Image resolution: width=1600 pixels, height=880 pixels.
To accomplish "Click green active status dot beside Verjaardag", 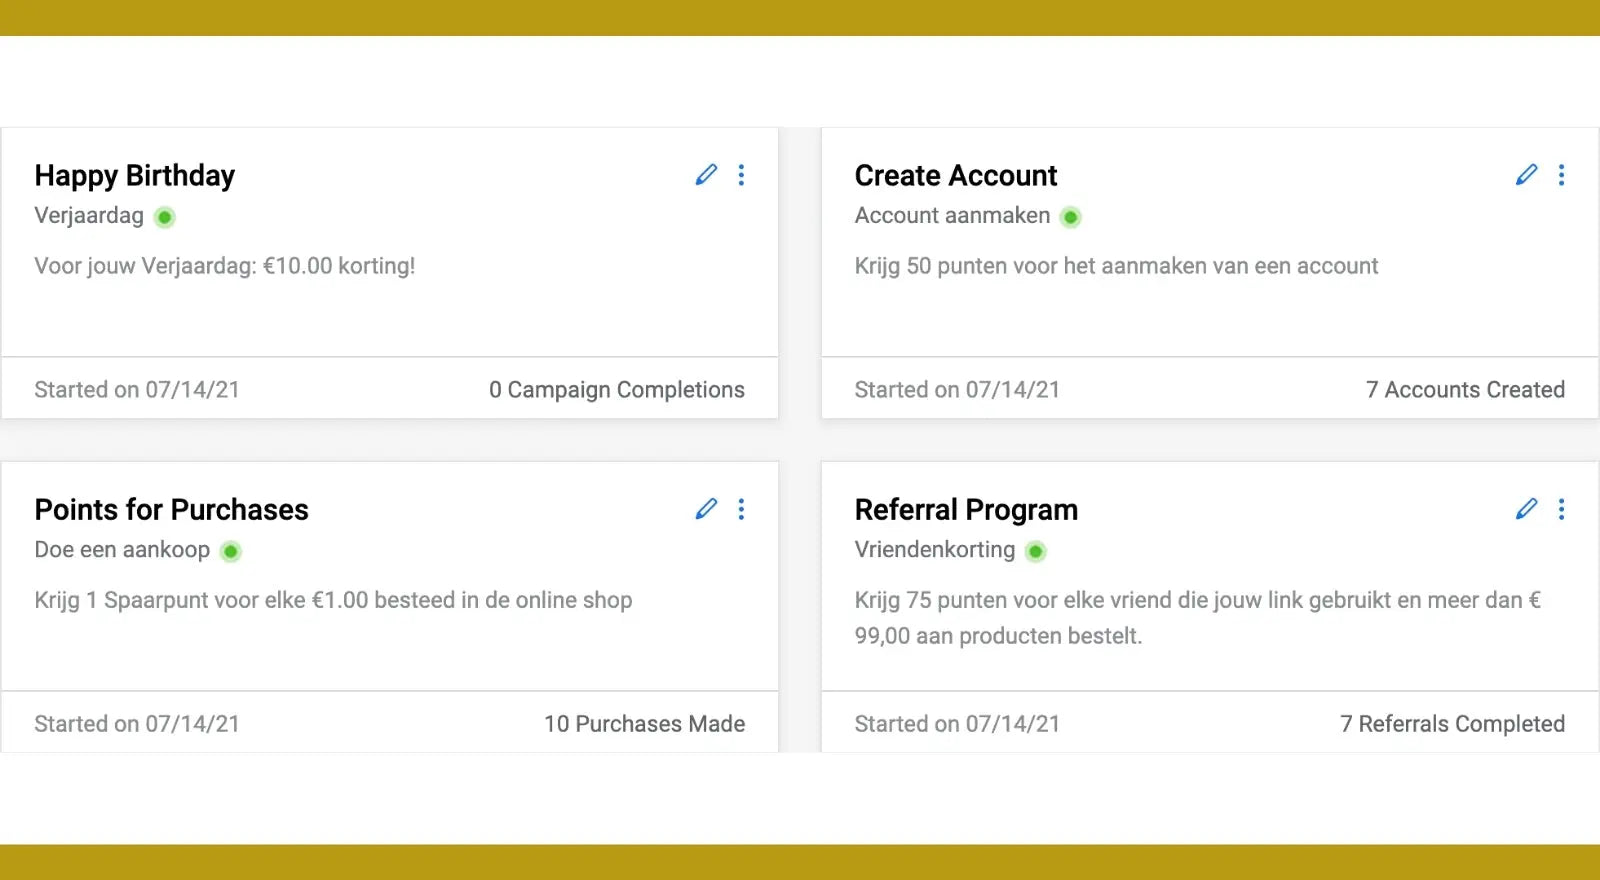I will coord(165,217).
